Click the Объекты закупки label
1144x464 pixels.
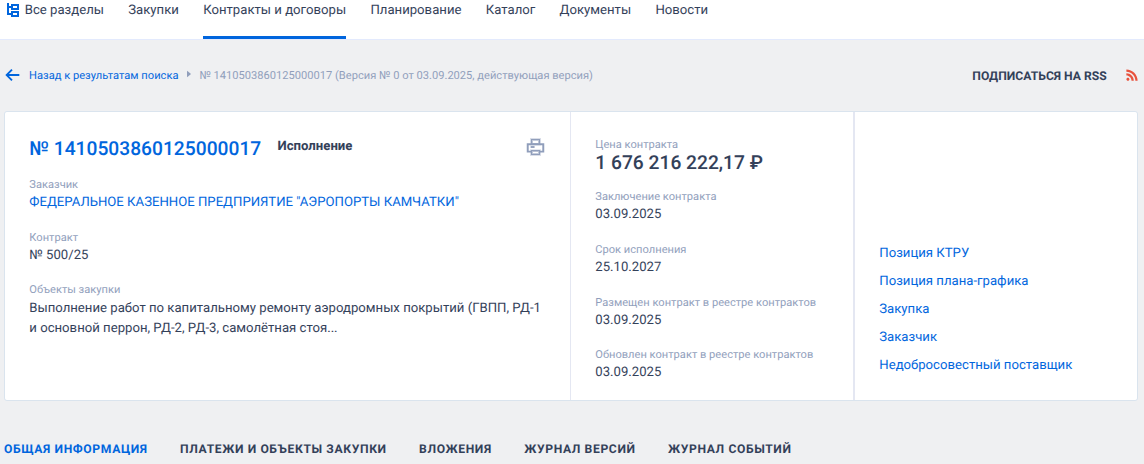tap(74, 289)
